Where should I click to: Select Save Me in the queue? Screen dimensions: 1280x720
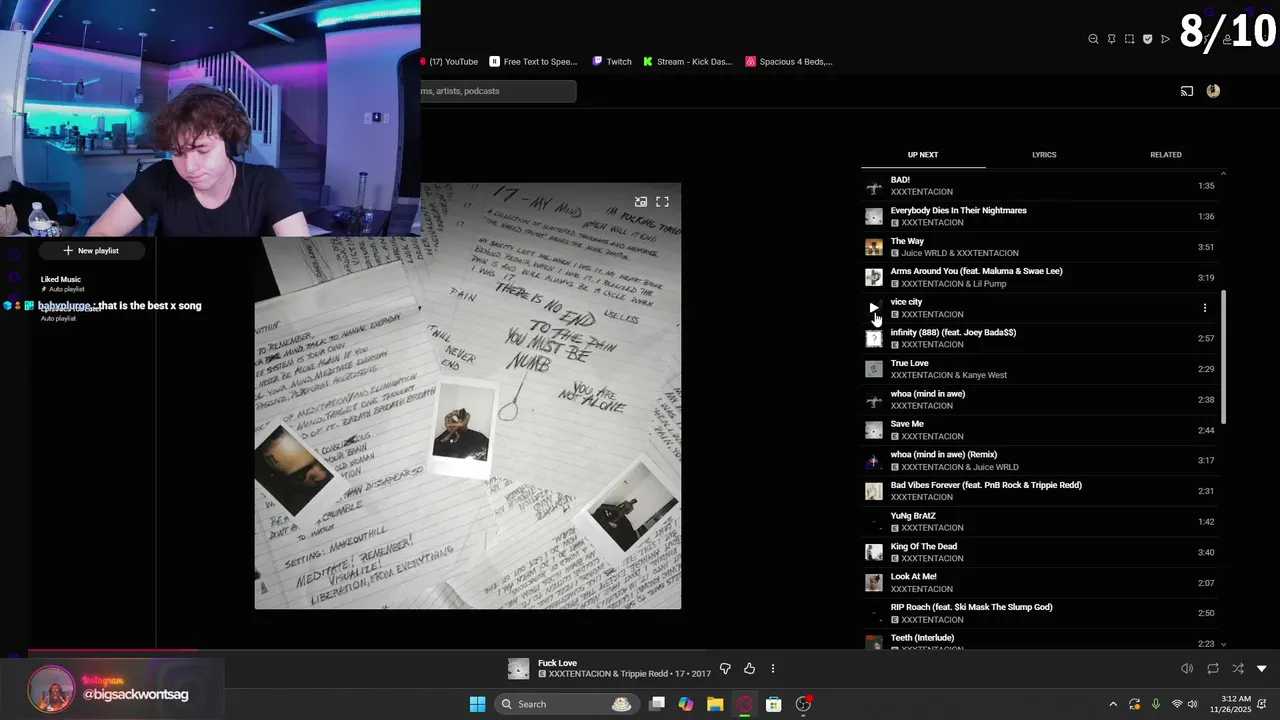pos(1040,430)
